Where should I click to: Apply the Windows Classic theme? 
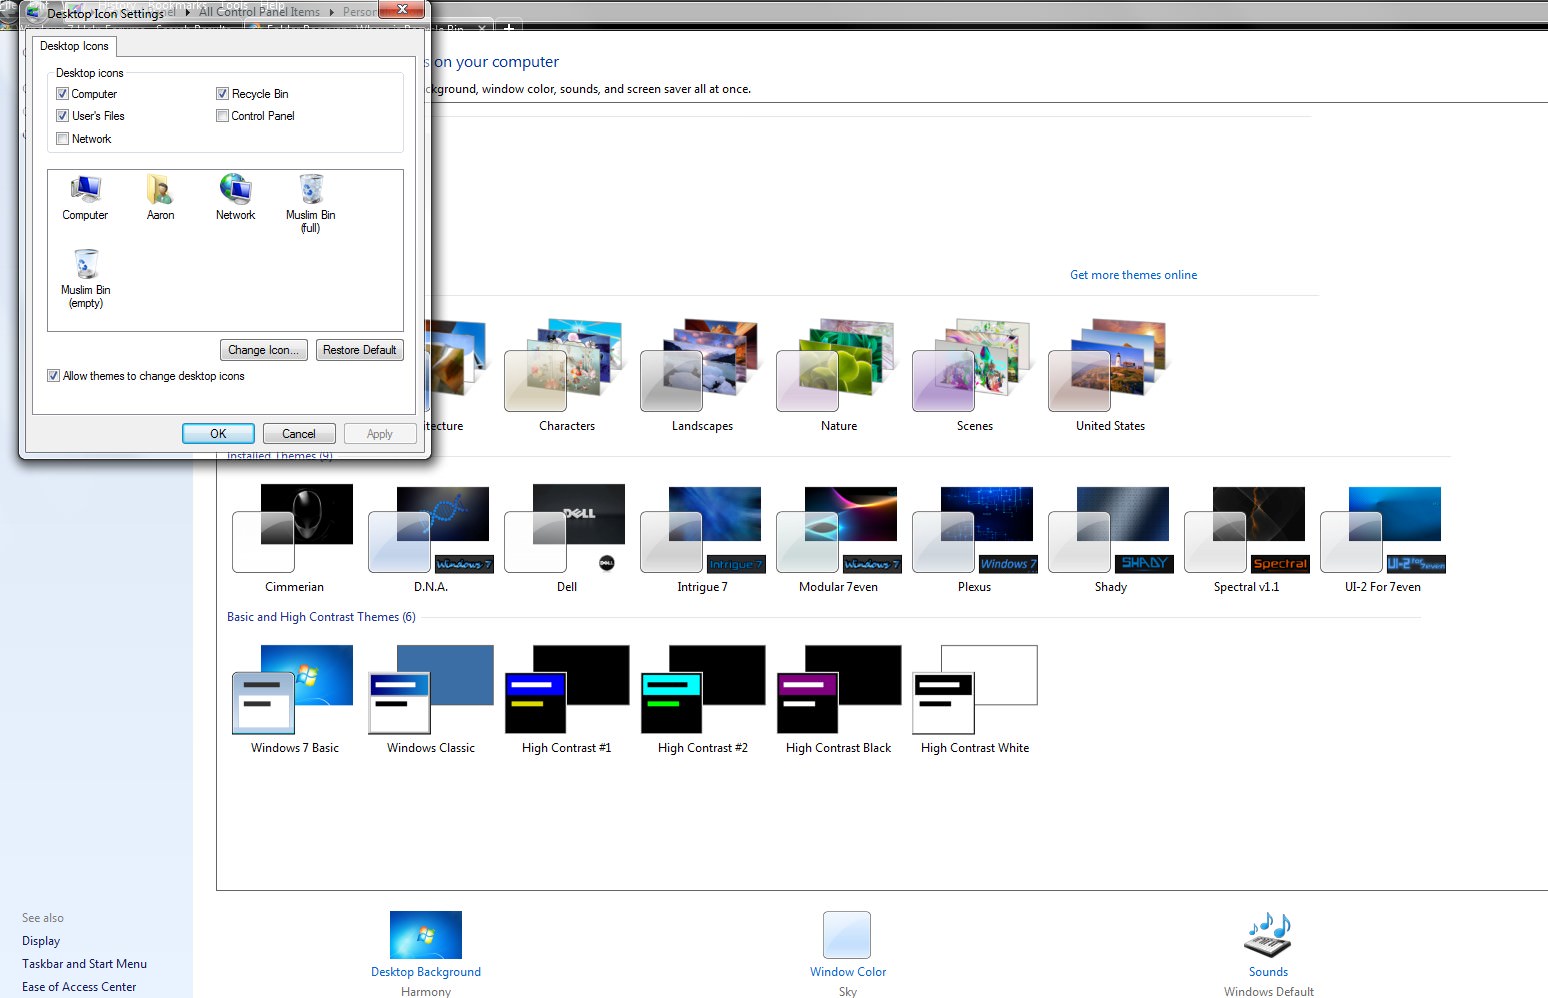[x=431, y=700]
